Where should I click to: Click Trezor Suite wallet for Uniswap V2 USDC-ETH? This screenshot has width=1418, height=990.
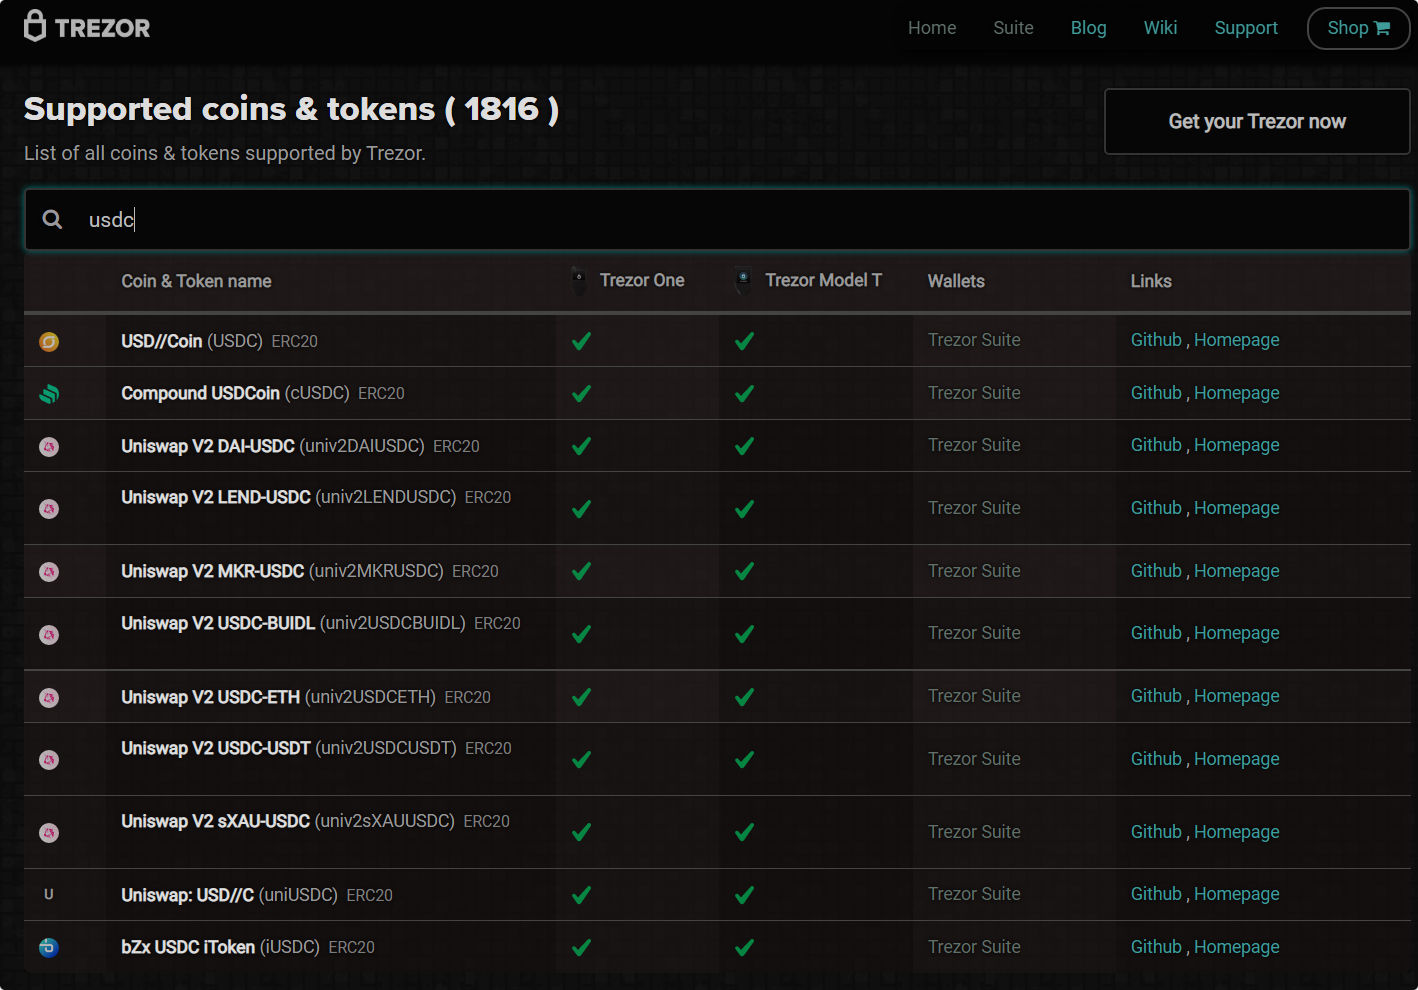tap(974, 696)
